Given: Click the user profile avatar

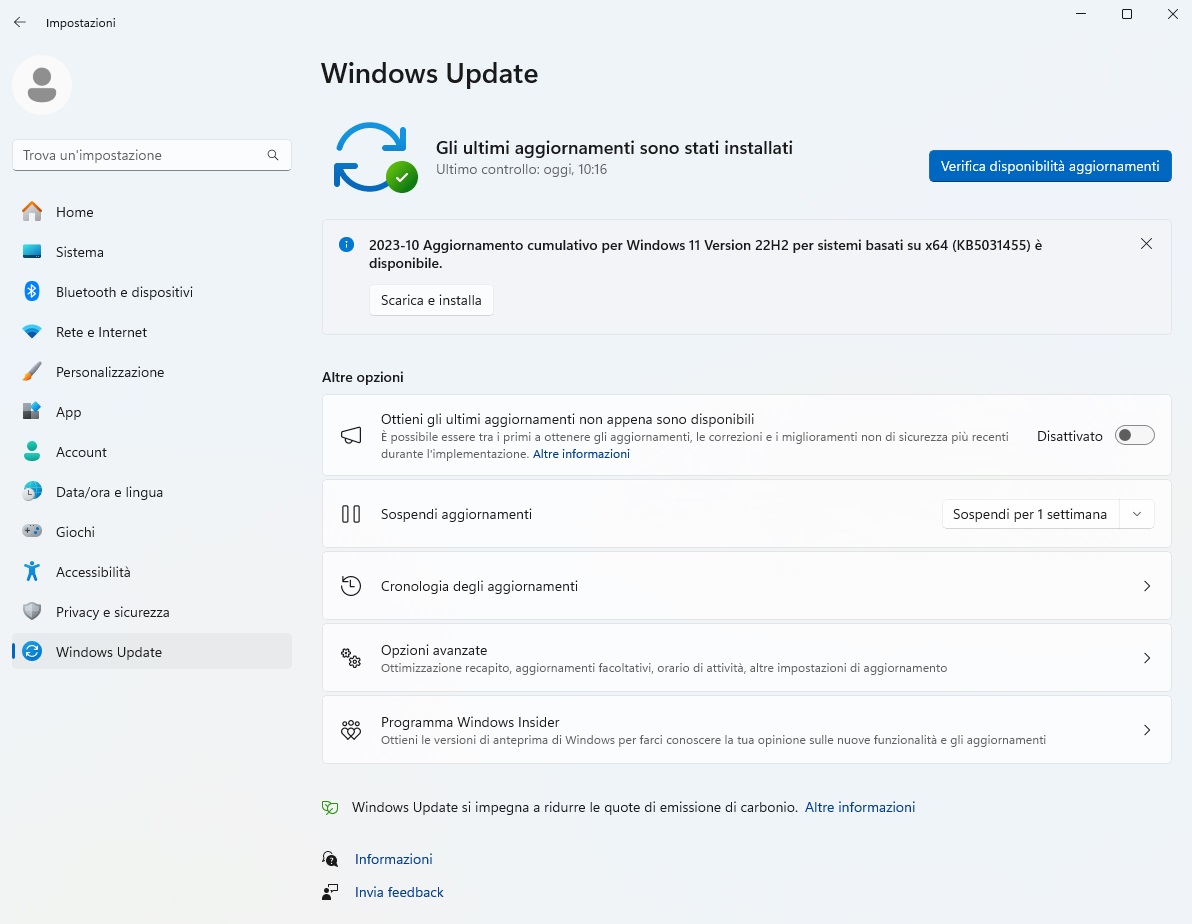Looking at the screenshot, I should [x=42, y=85].
